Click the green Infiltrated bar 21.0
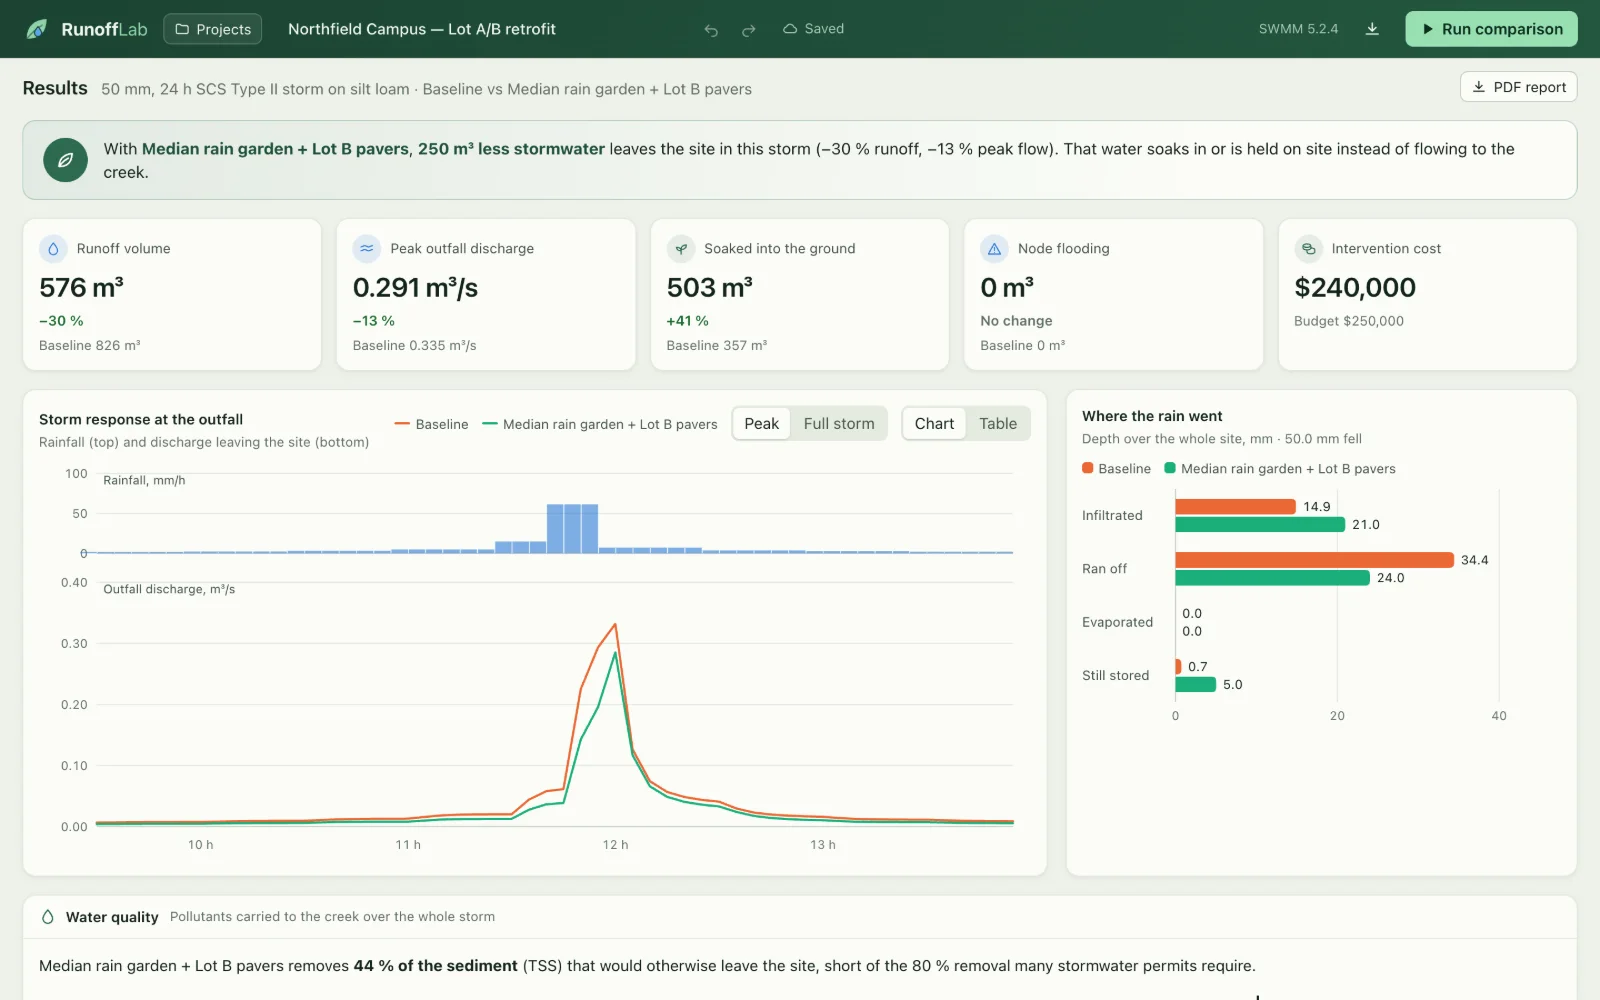 pyautogui.click(x=1260, y=524)
